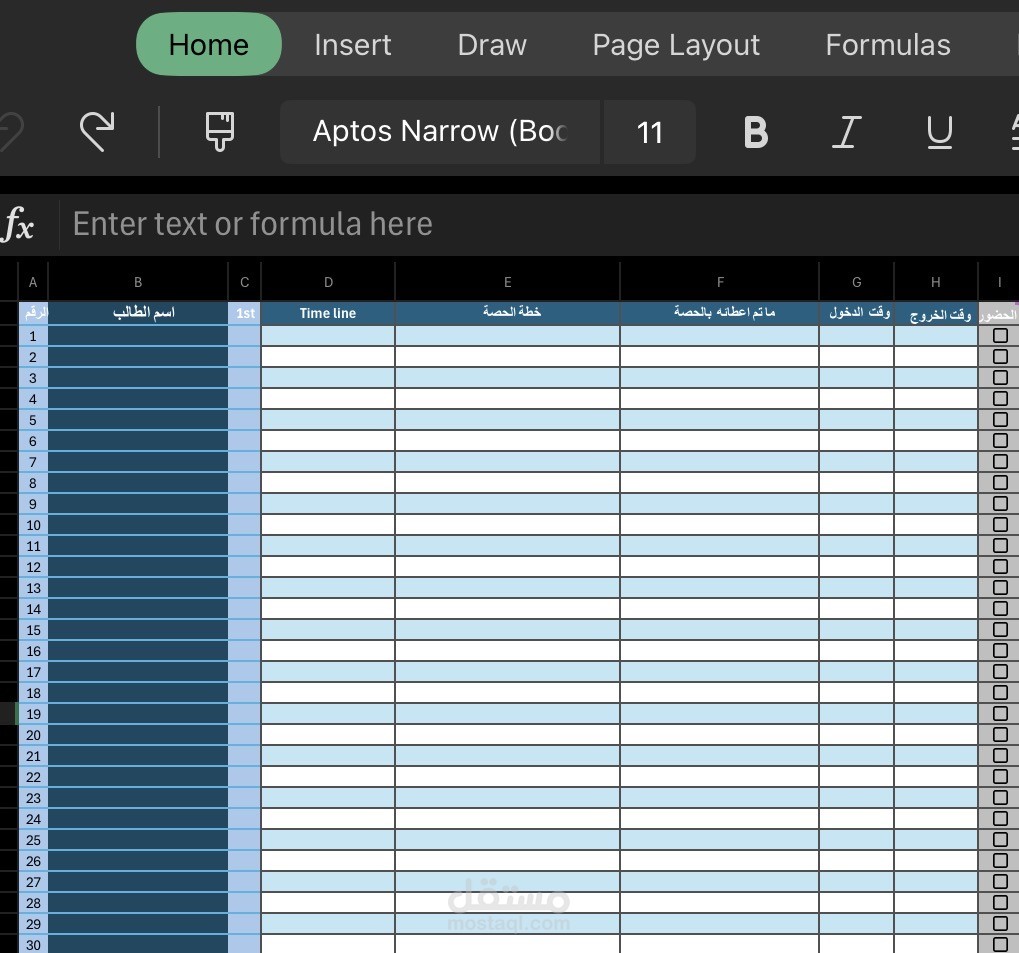Toggle Bold formatting
The height and width of the screenshot is (953, 1019).
(755, 133)
